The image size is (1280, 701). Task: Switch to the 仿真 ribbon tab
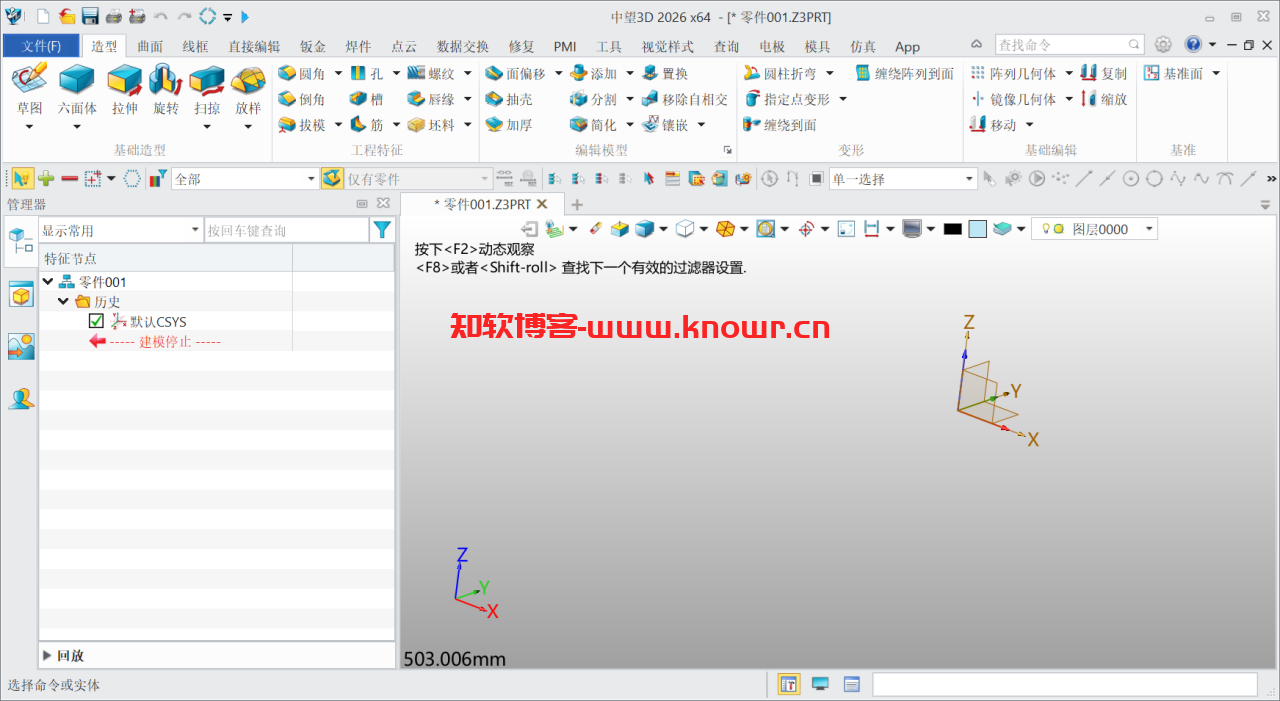863,46
